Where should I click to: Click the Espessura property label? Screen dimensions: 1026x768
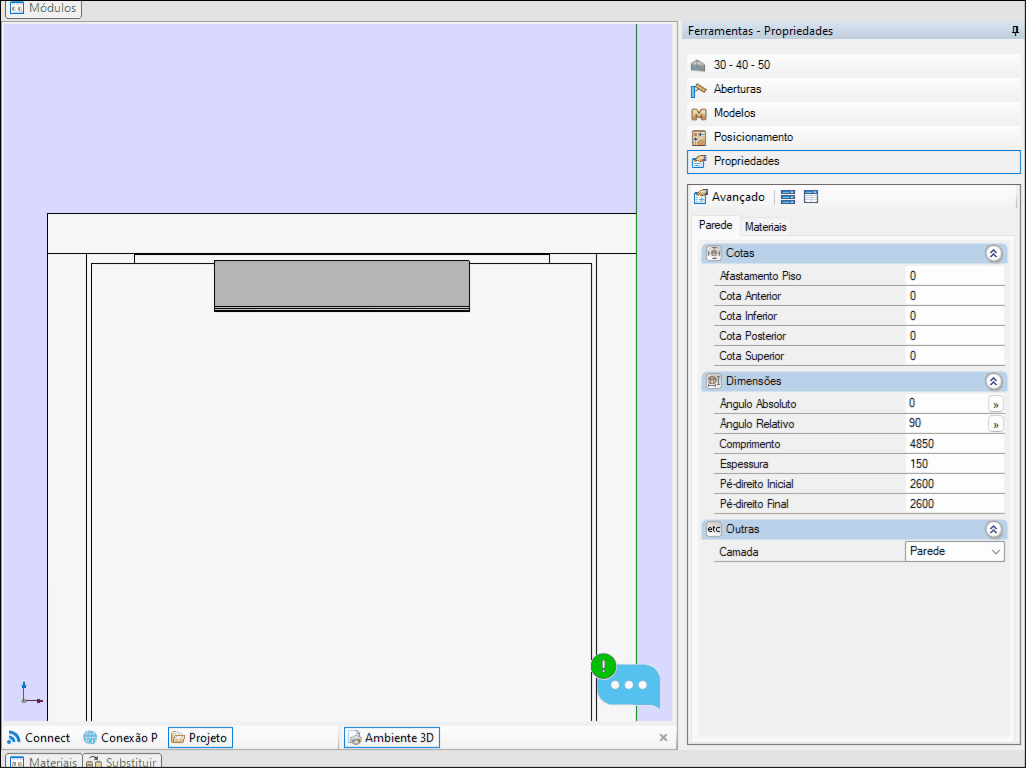(744, 464)
